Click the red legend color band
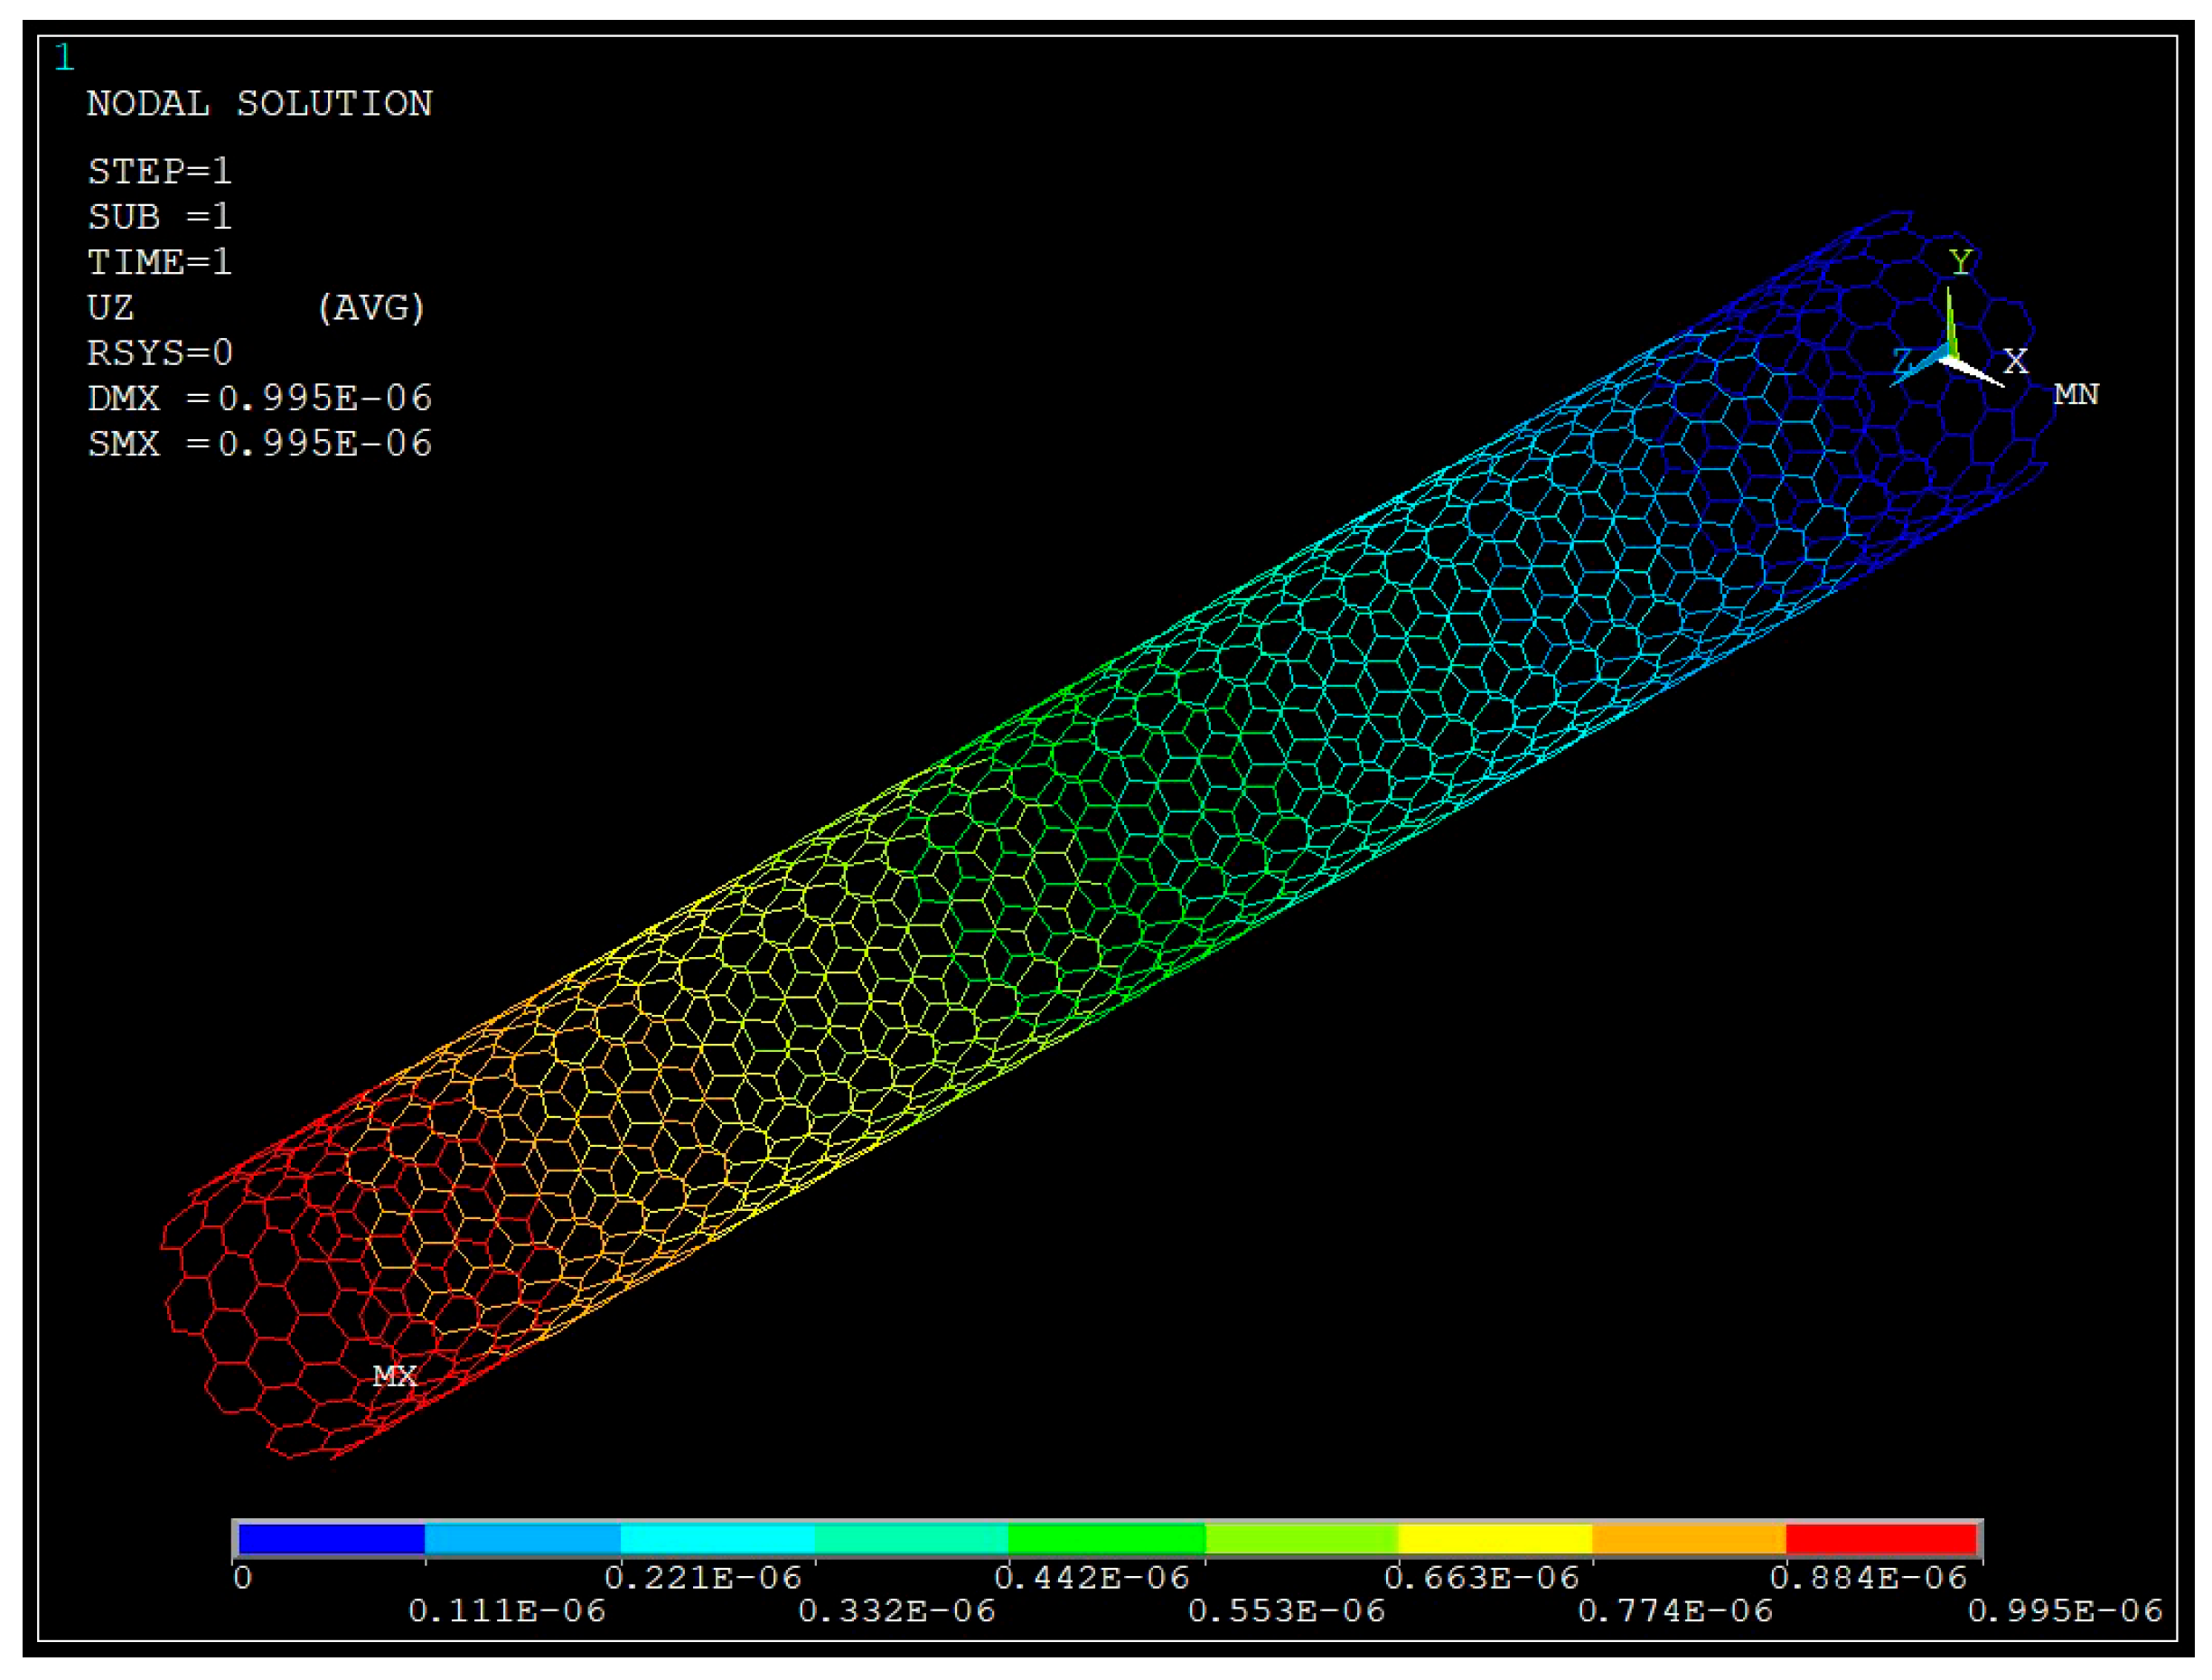Screen dimensions: 2212x1680 (1880, 1539)
